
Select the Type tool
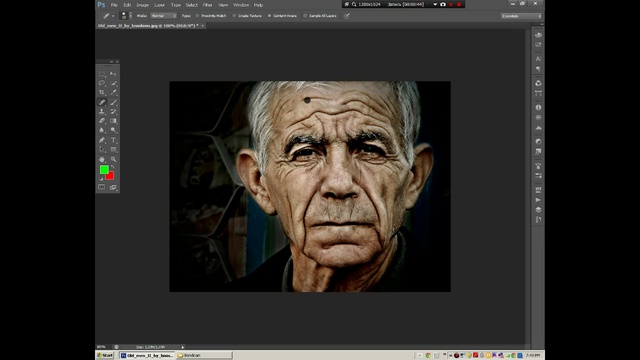pos(113,140)
